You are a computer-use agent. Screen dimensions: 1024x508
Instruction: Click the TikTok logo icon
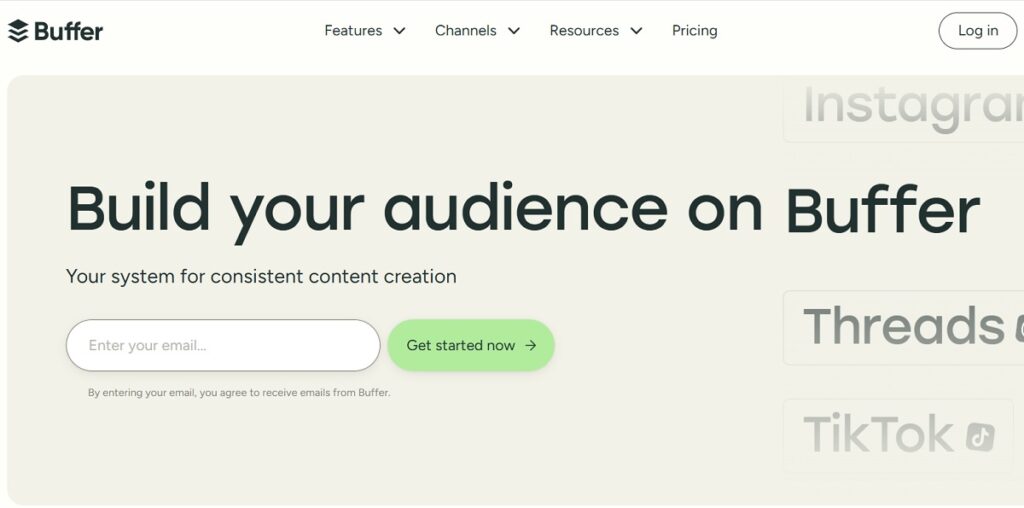click(980, 436)
